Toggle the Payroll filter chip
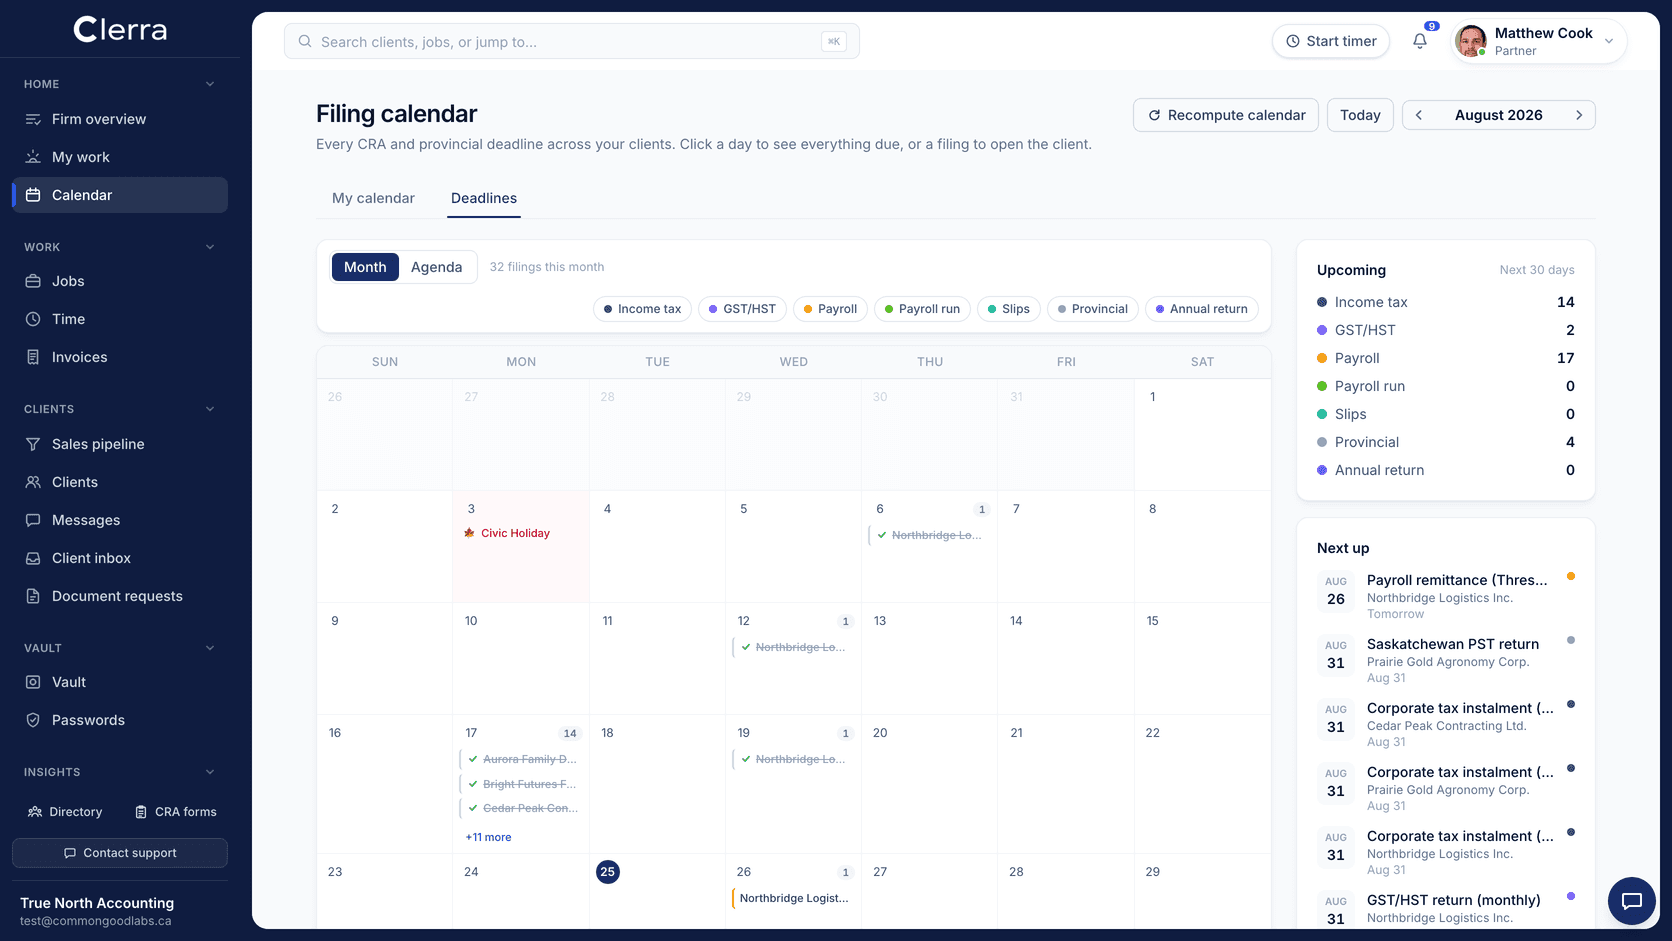 [x=830, y=309]
